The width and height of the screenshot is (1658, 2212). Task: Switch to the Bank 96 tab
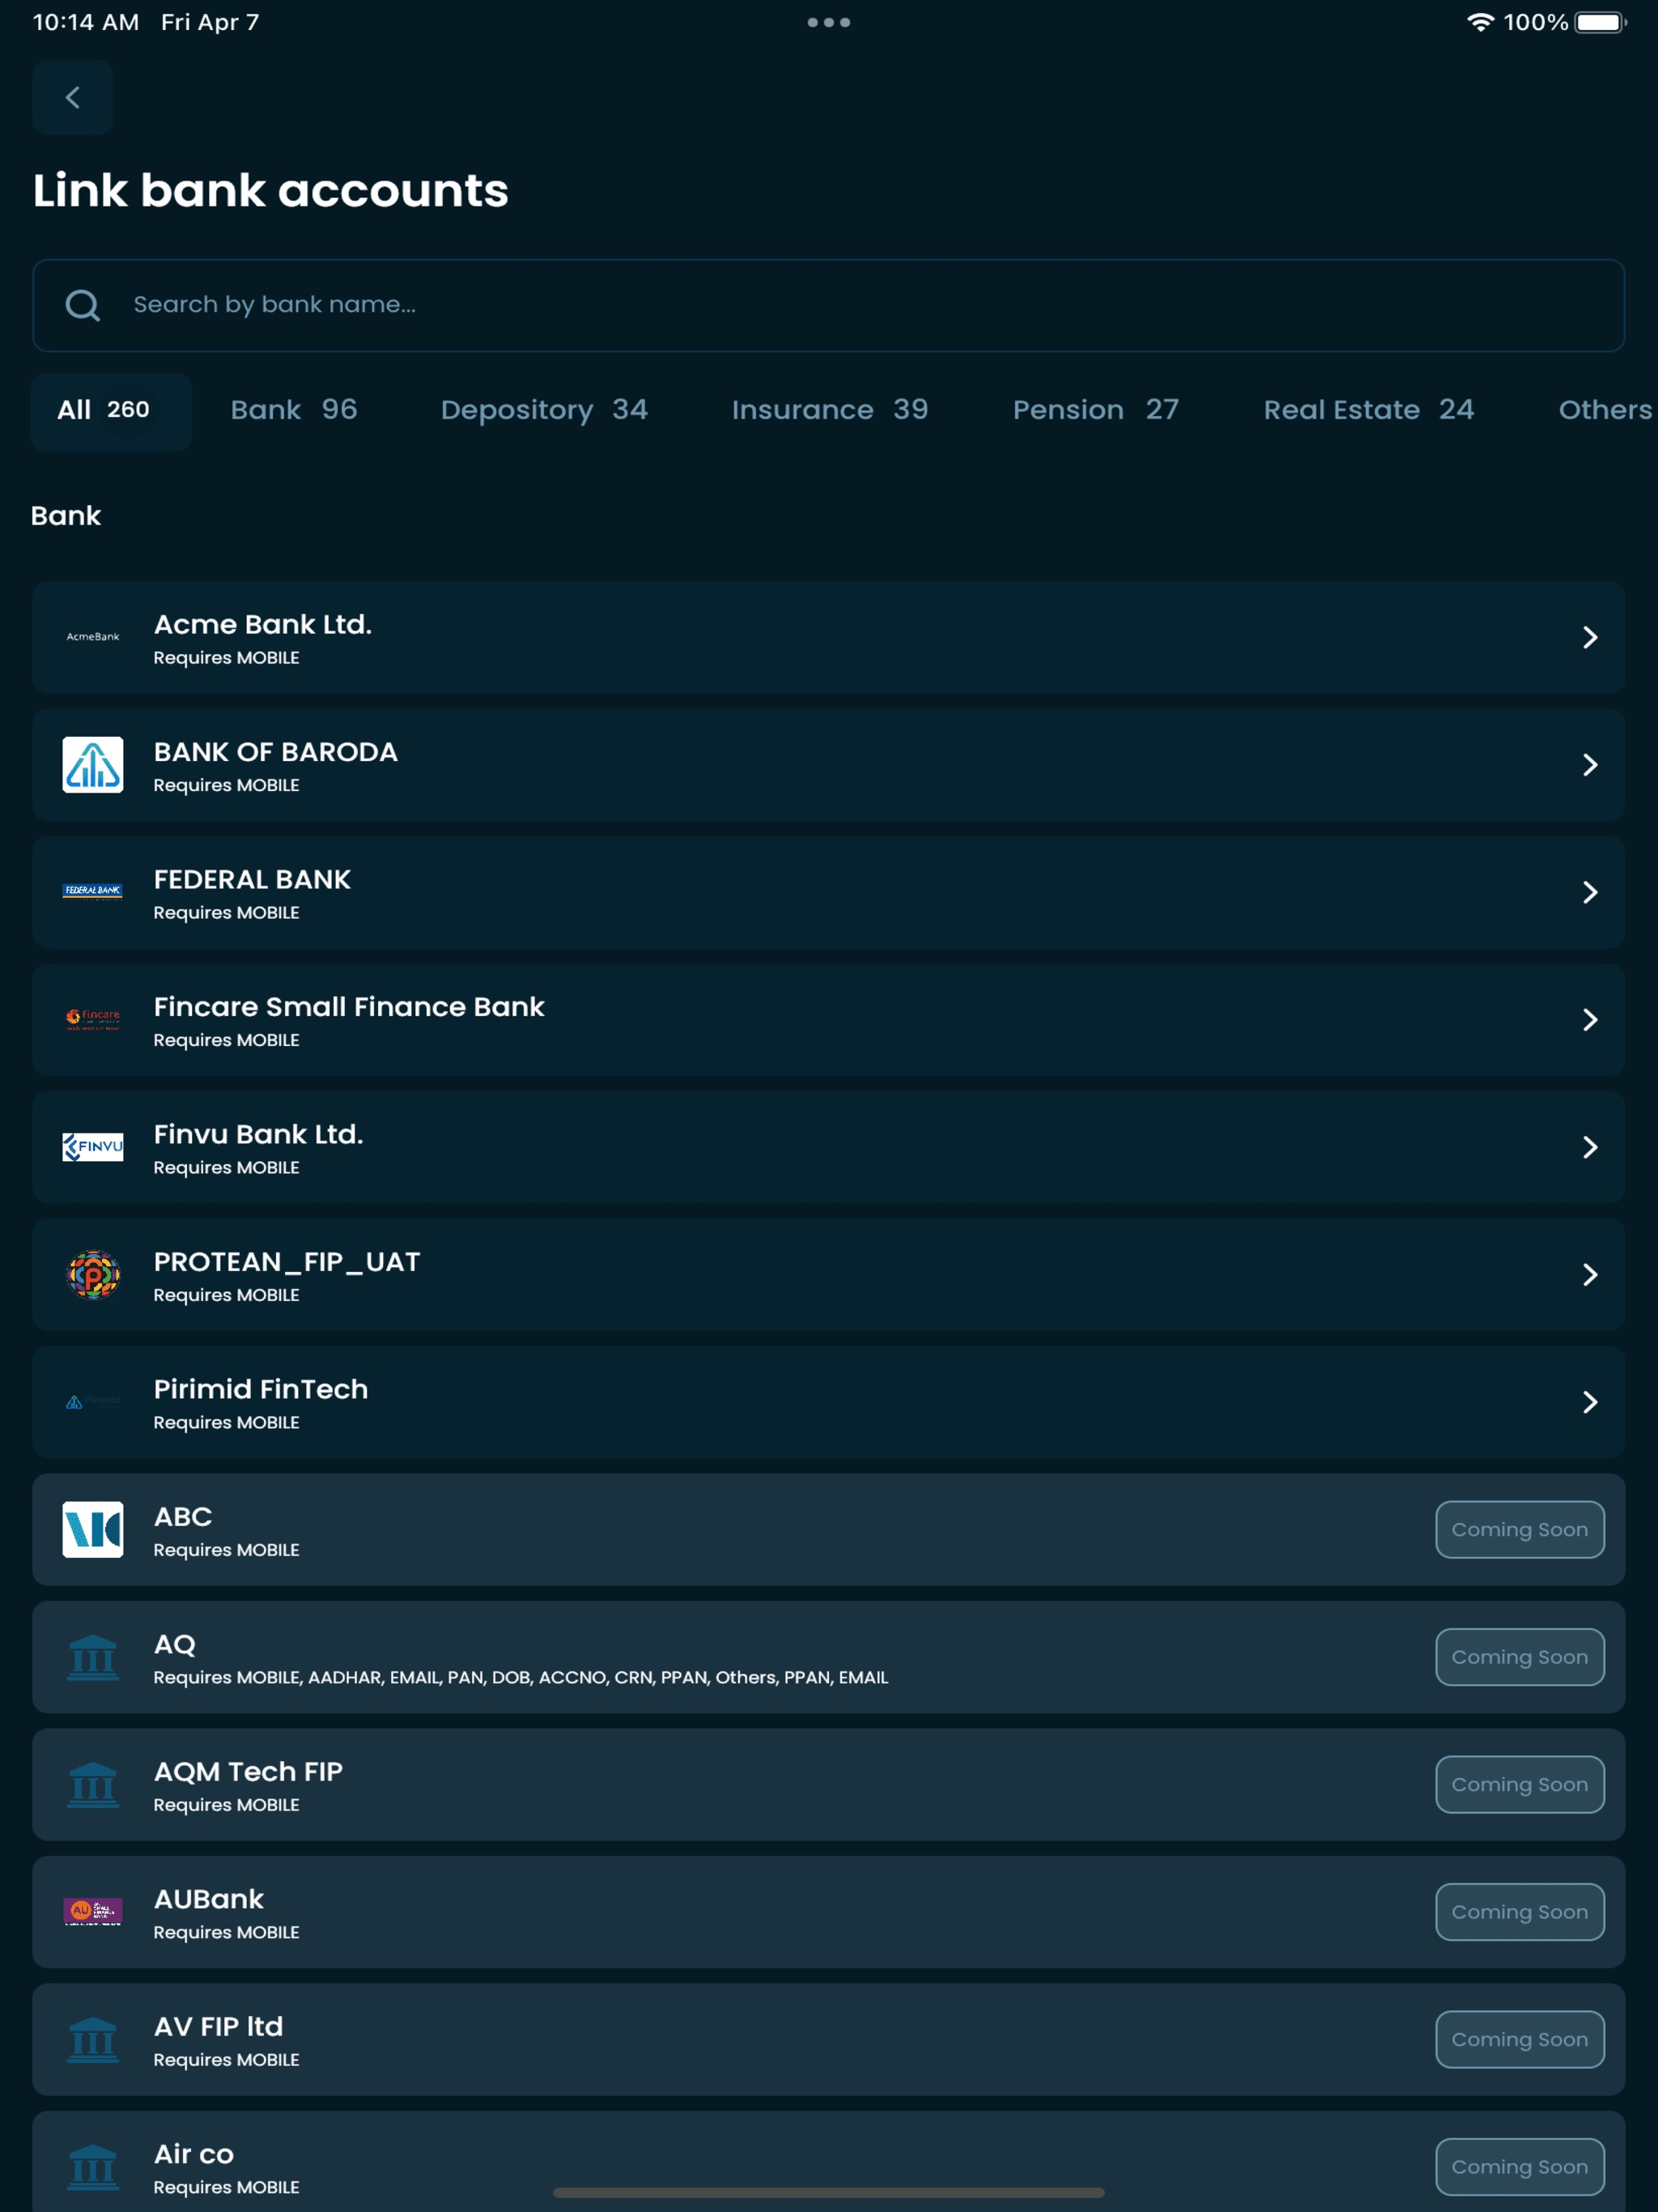(294, 410)
